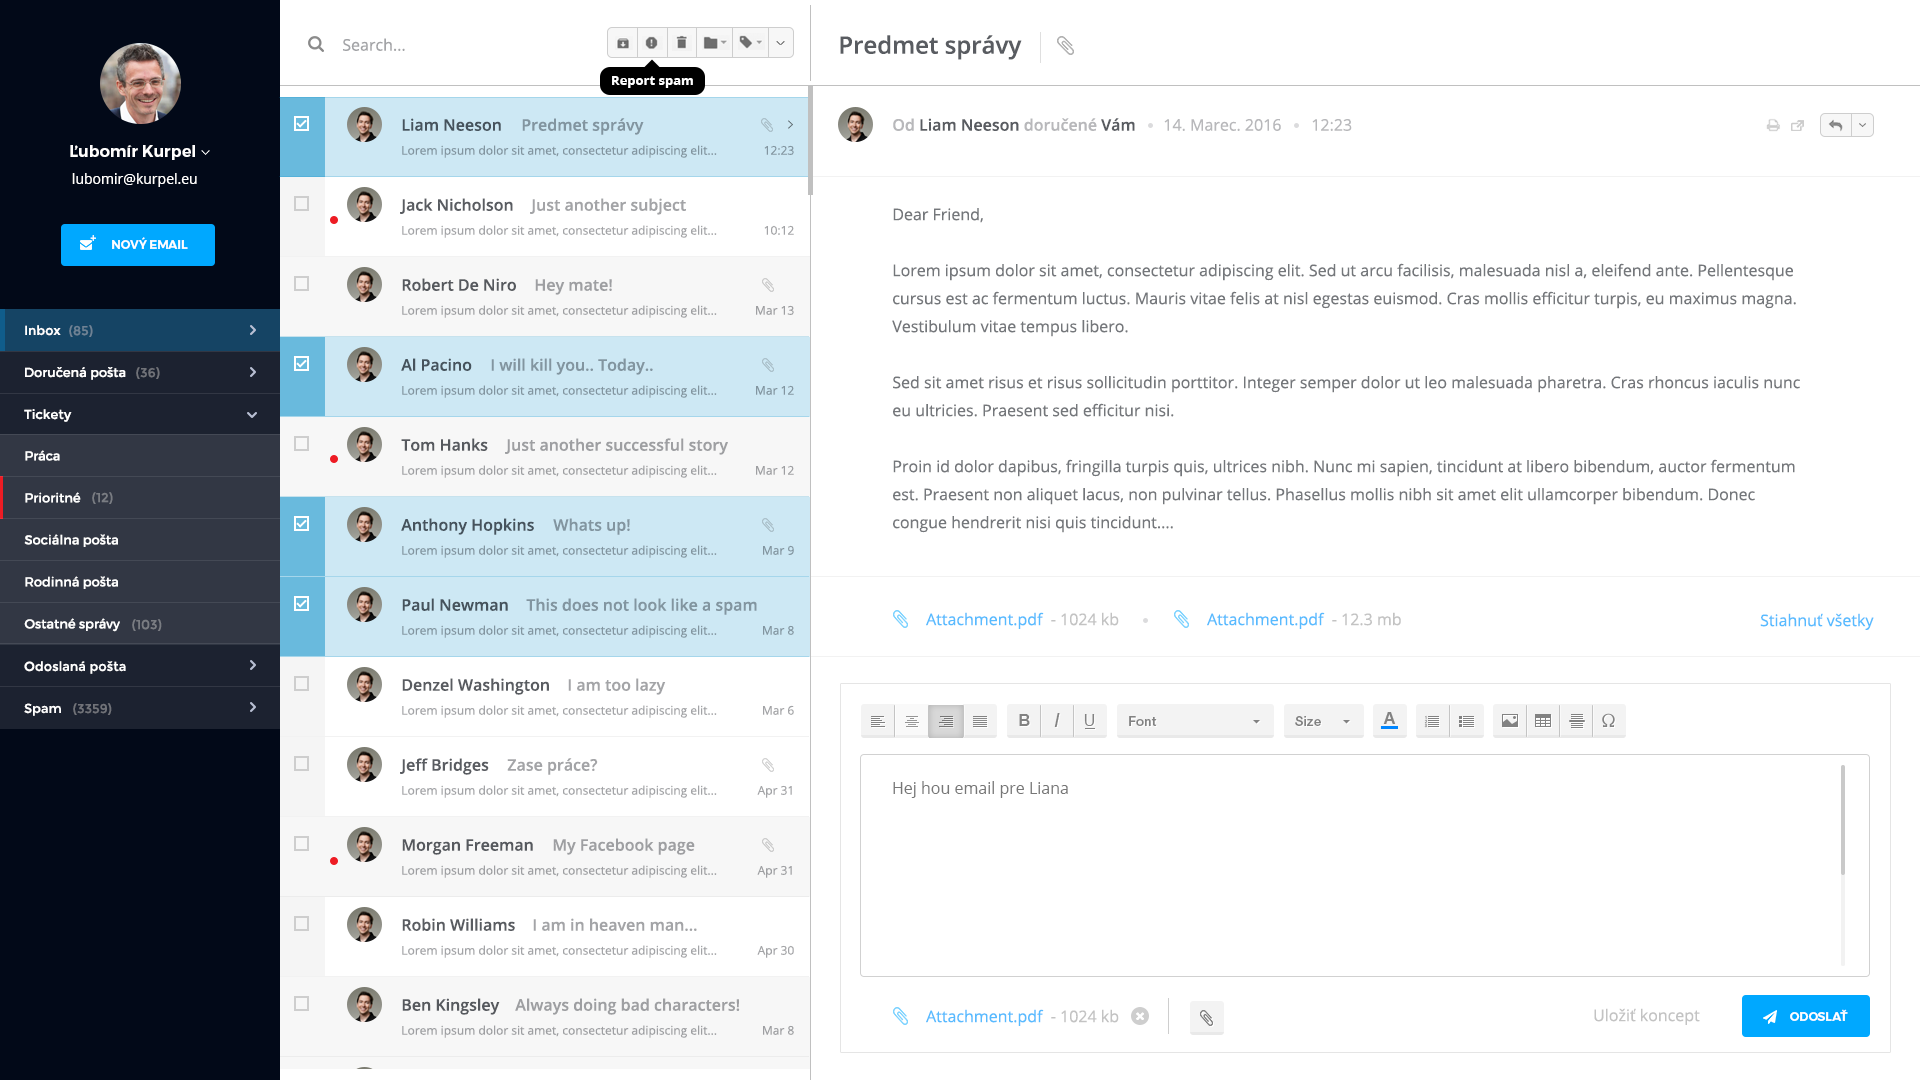Delete selected emails with trash icon
Image resolution: width=1920 pixels, height=1080 pixels.
tap(681, 43)
